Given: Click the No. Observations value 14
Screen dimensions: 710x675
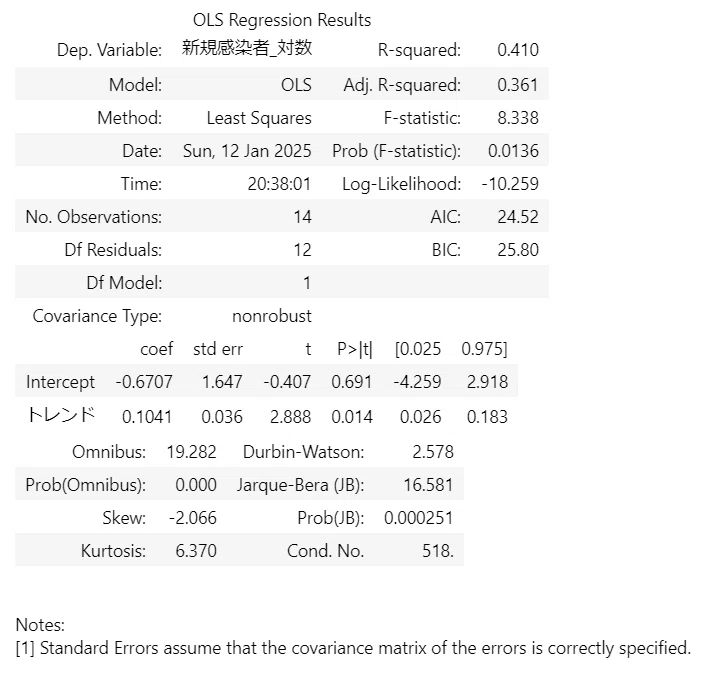Looking at the screenshot, I should [302, 217].
